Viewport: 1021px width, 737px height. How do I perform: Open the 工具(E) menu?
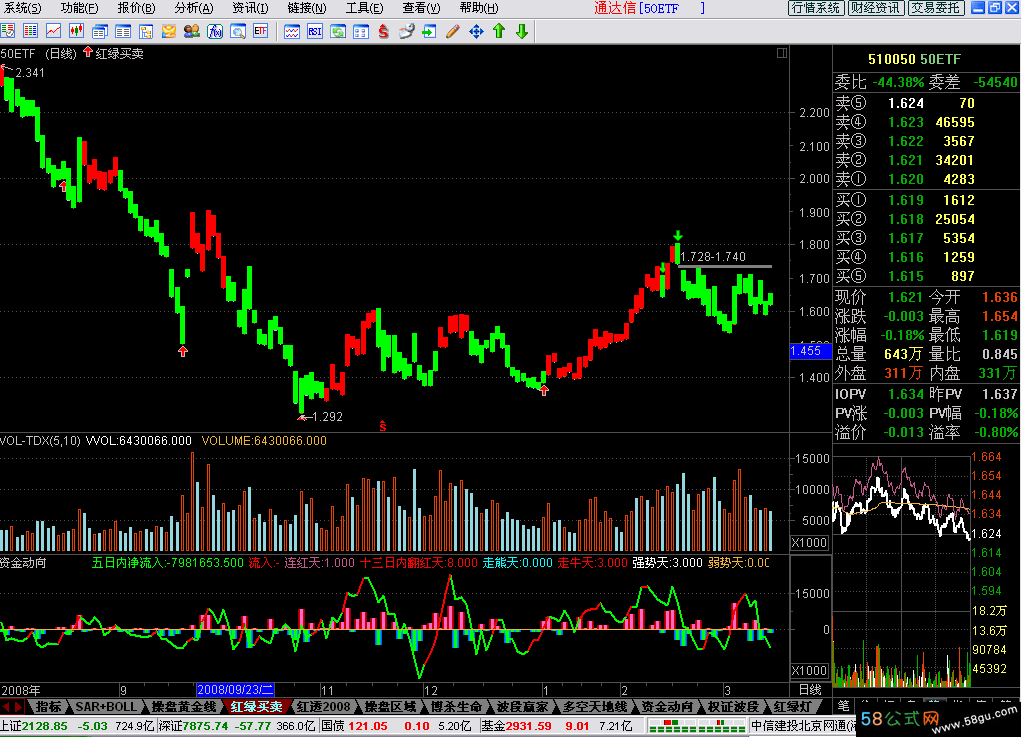364,8
